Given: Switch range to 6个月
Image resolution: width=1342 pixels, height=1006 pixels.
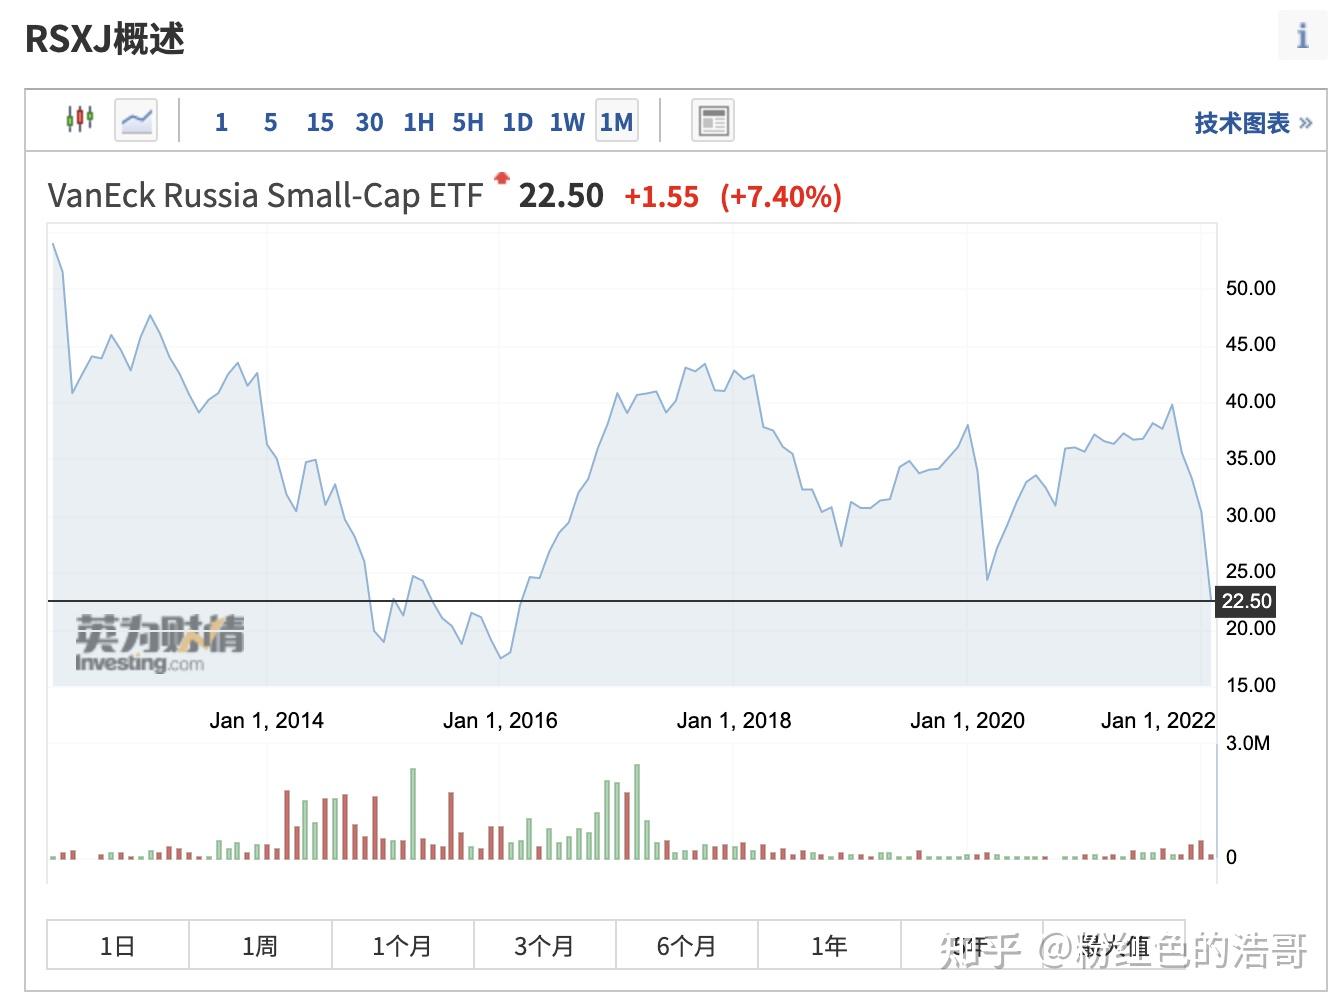Looking at the screenshot, I should point(687,945).
